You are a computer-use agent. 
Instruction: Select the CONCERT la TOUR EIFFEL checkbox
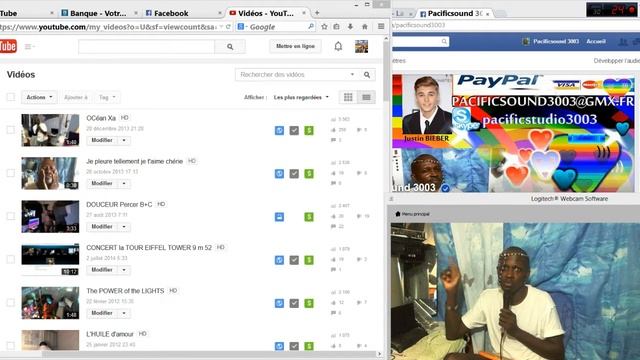(x=11, y=260)
